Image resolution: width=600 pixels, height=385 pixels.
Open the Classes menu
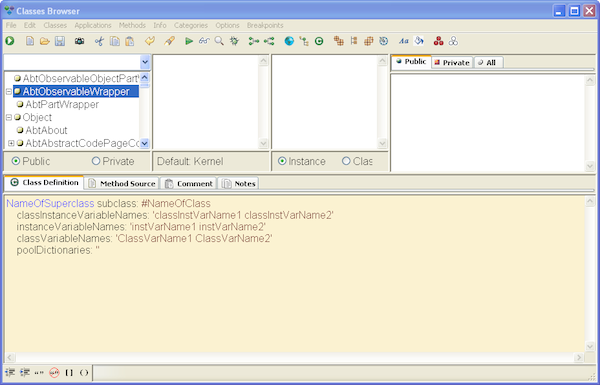point(55,25)
